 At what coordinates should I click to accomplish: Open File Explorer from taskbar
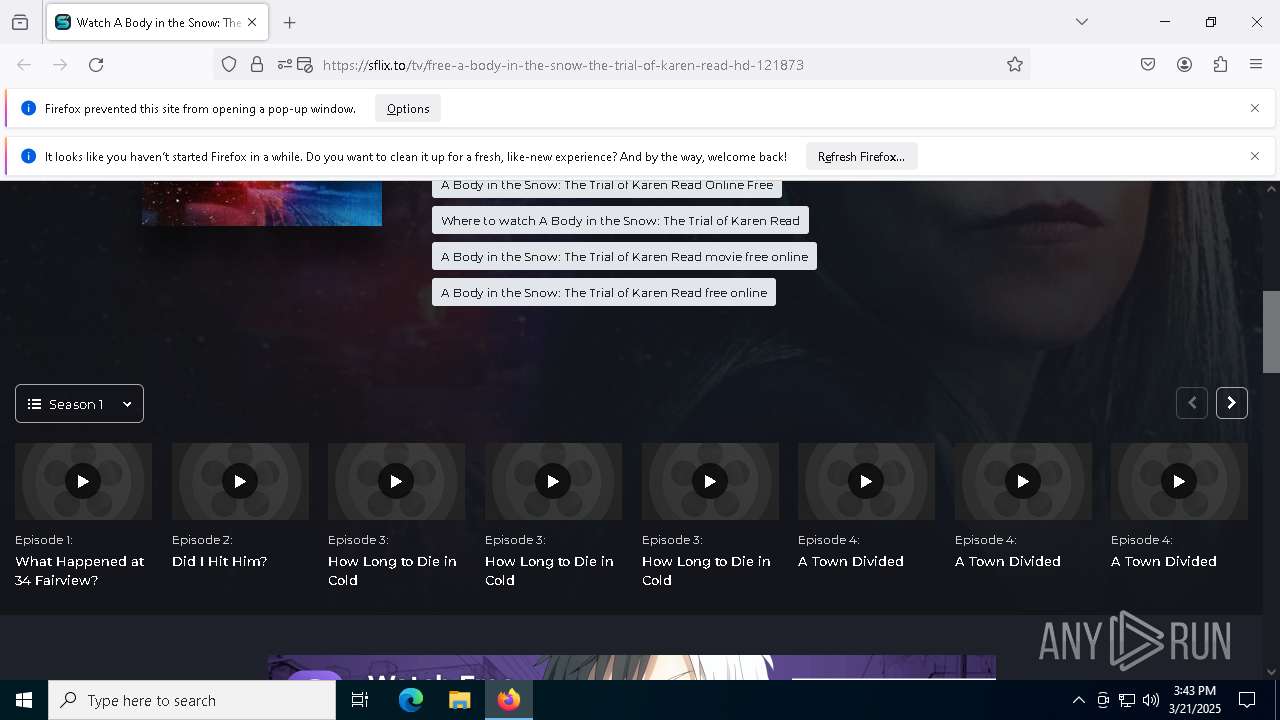pyautogui.click(x=460, y=700)
